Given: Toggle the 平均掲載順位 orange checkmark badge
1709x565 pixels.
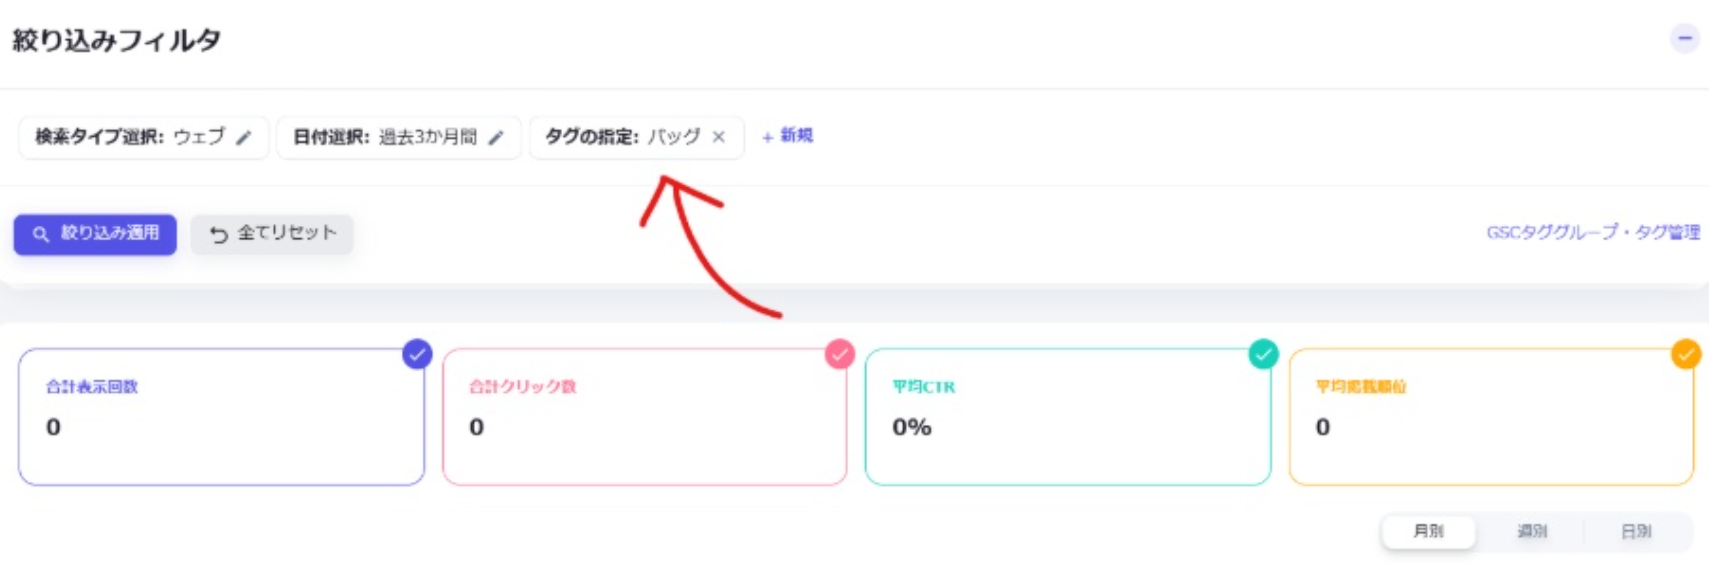Looking at the screenshot, I should tap(1686, 354).
